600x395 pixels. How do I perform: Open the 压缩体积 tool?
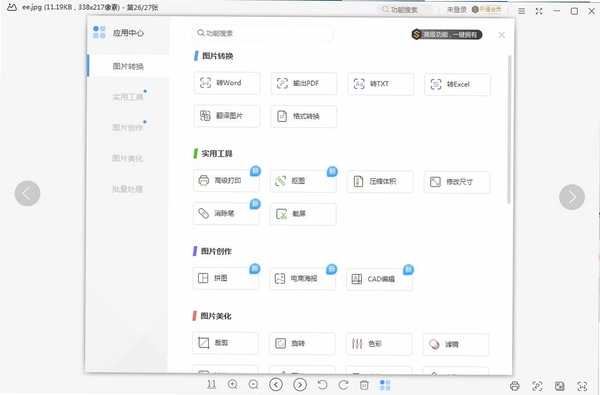(380, 181)
